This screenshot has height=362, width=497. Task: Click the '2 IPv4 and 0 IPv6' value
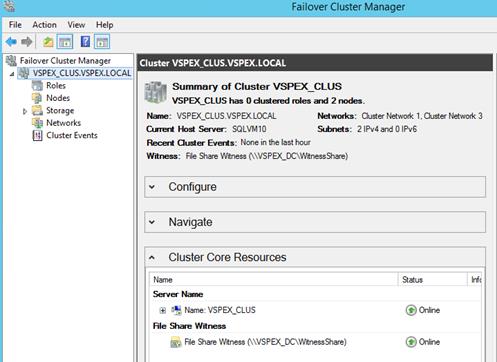coord(387,129)
